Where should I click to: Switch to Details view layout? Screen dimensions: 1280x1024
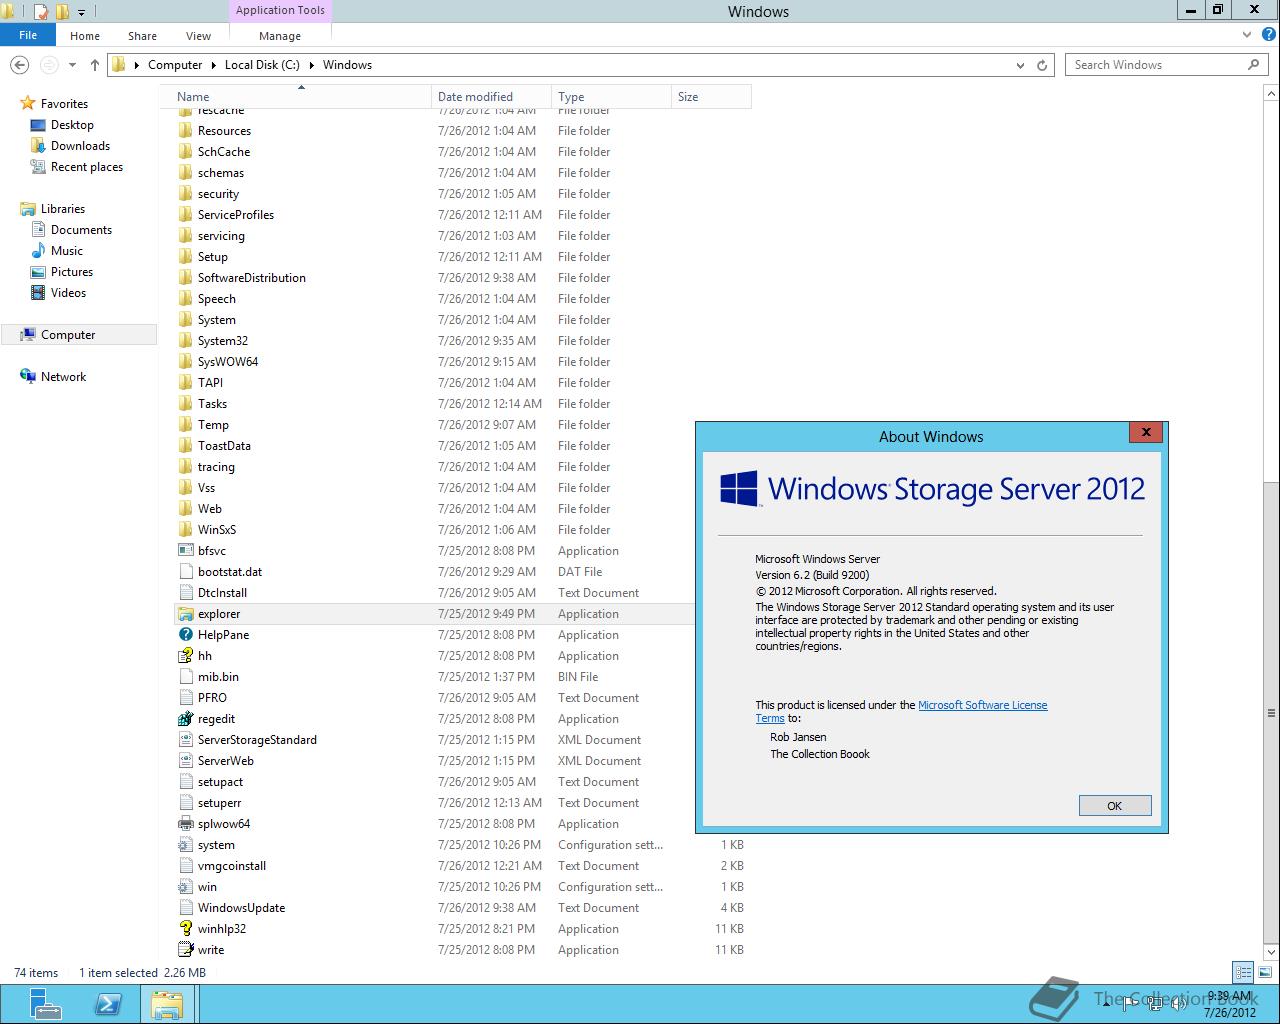1243,972
